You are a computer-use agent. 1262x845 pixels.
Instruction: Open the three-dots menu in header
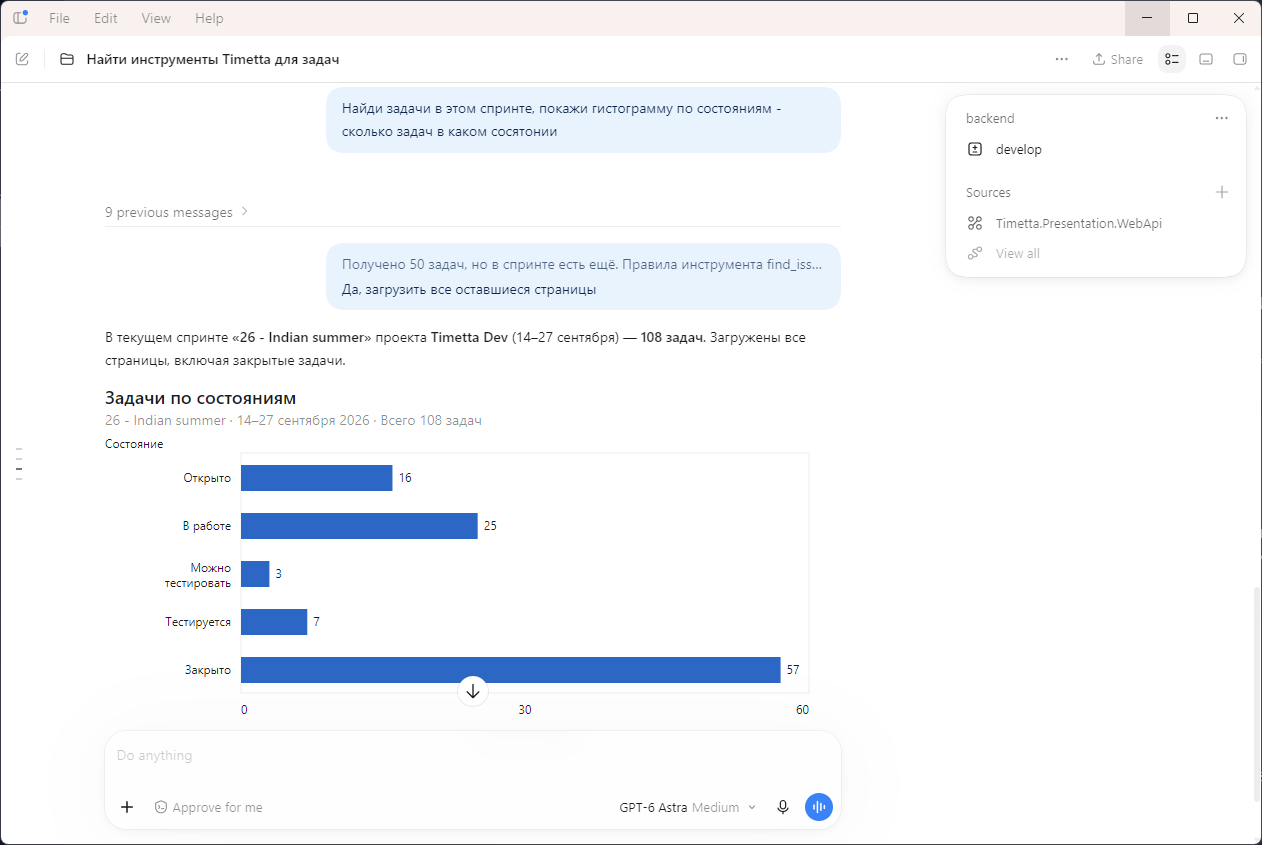click(1061, 59)
